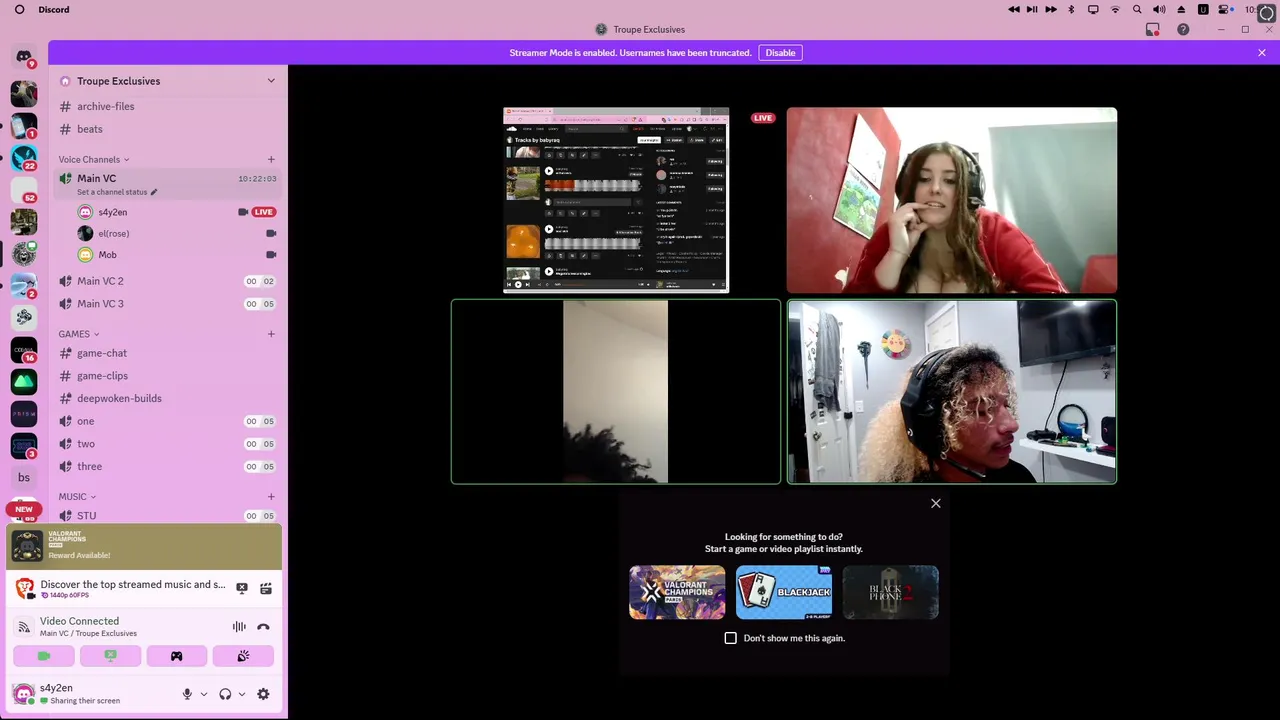1280x720 pixels.
Task: Open the stream clips clapperboard icon
Action: 266,589
